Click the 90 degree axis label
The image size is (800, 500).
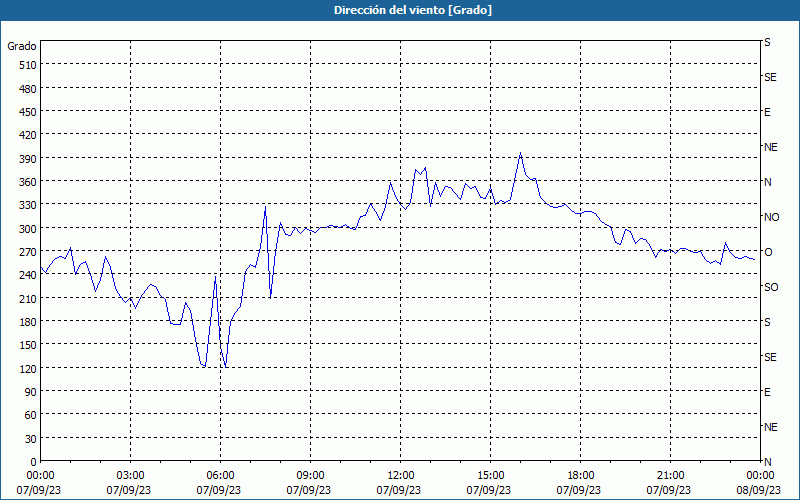(31, 392)
